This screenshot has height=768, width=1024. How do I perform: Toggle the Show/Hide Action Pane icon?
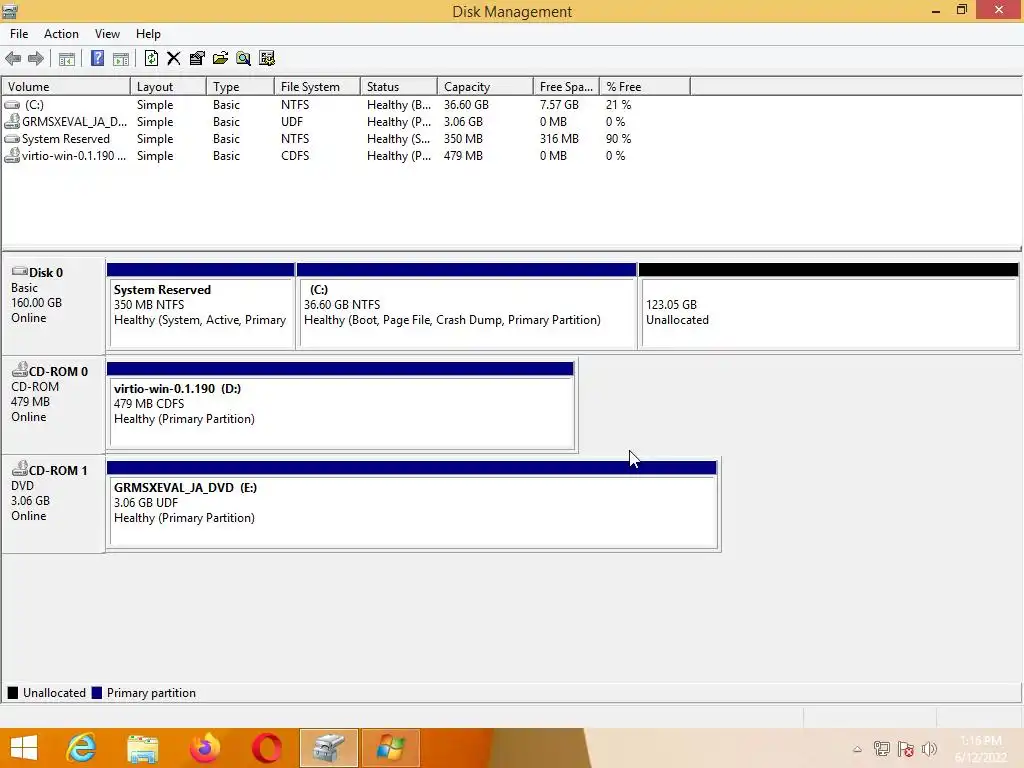click(121, 59)
